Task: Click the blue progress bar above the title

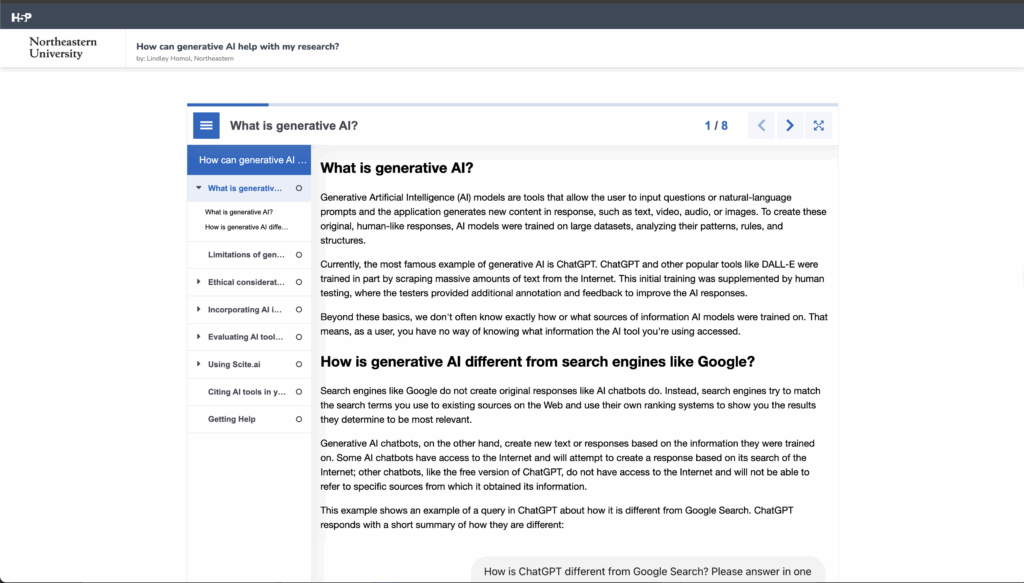Action: 227,104
